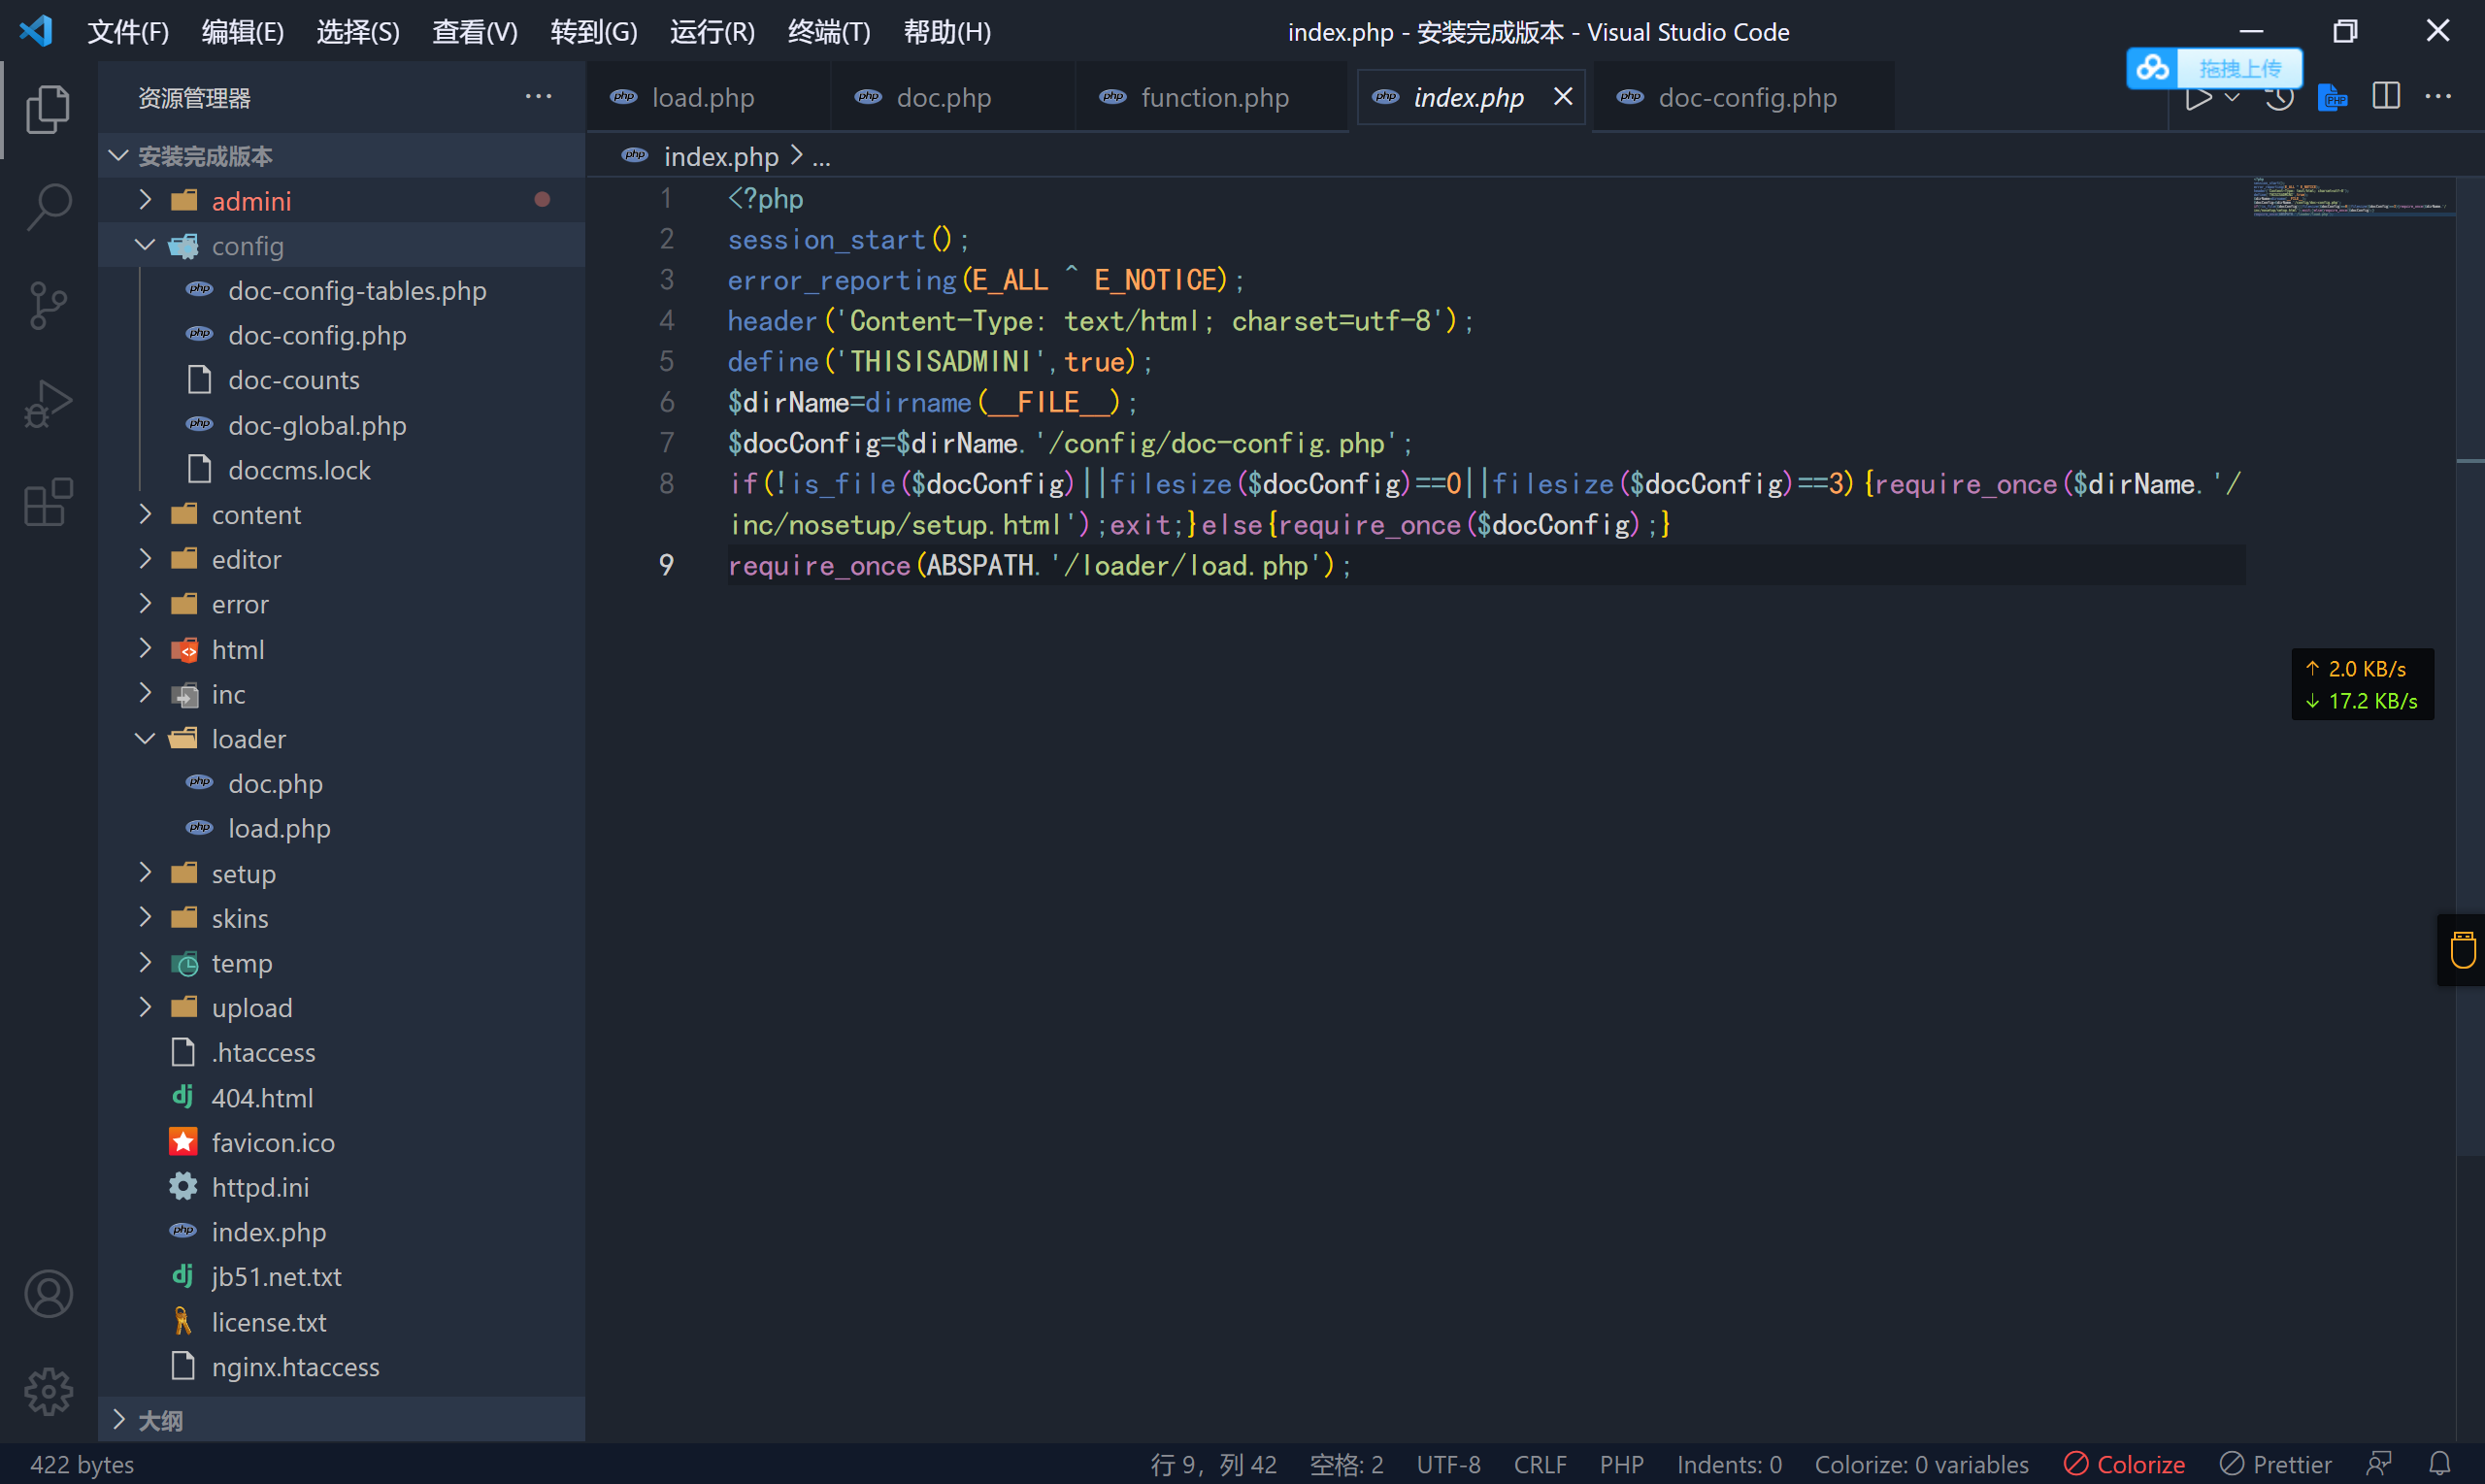Open the Extensions view
This screenshot has width=2485, height=1484.
[48, 502]
